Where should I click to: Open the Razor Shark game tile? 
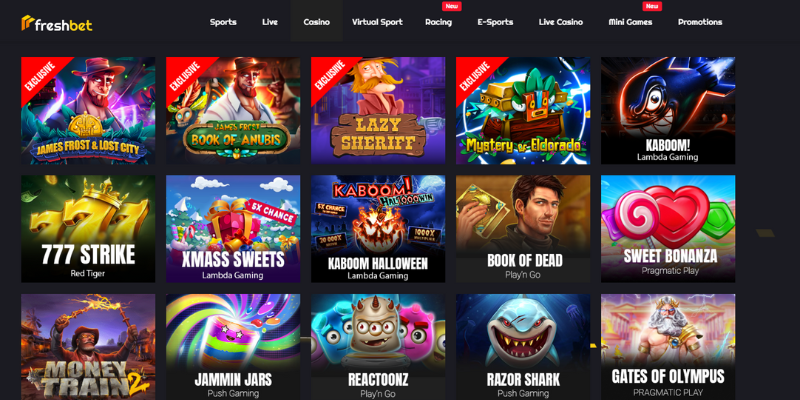pyautogui.click(x=523, y=347)
